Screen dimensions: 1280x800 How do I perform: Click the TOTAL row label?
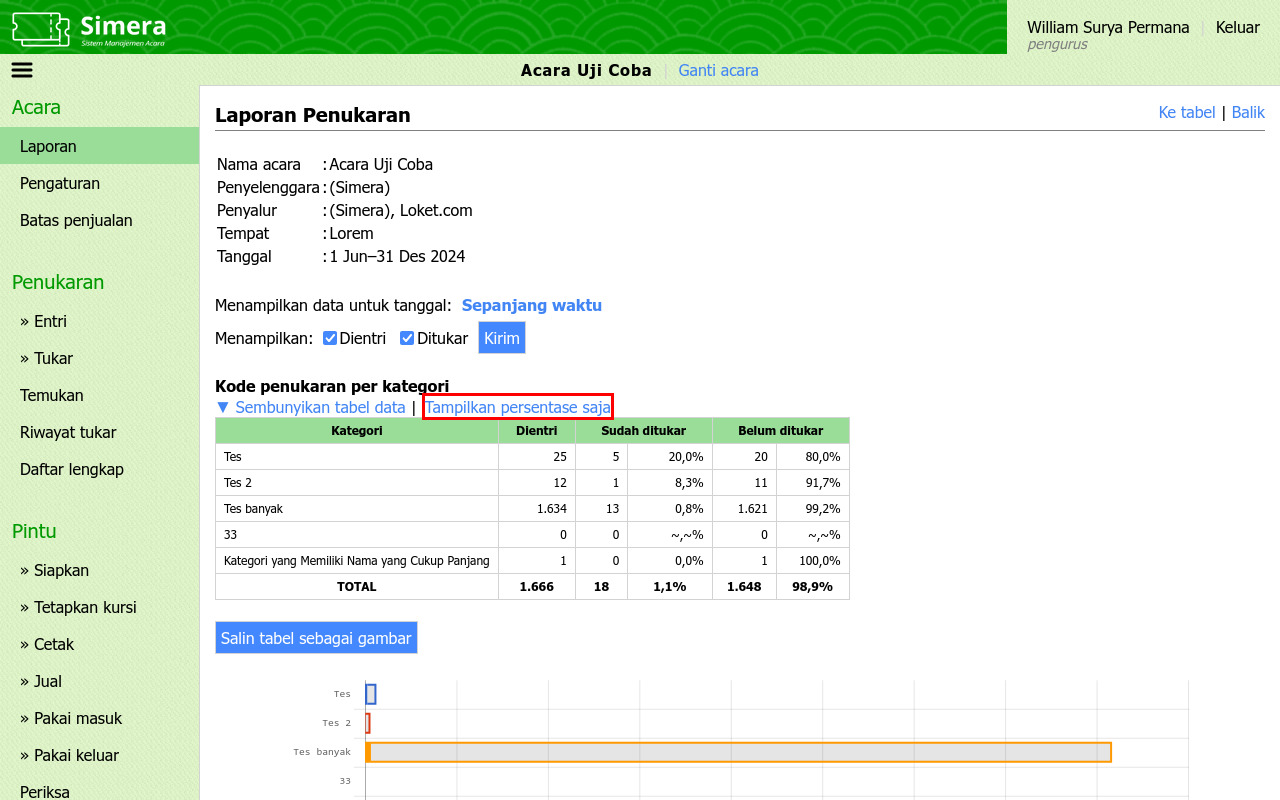tap(357, 587)
